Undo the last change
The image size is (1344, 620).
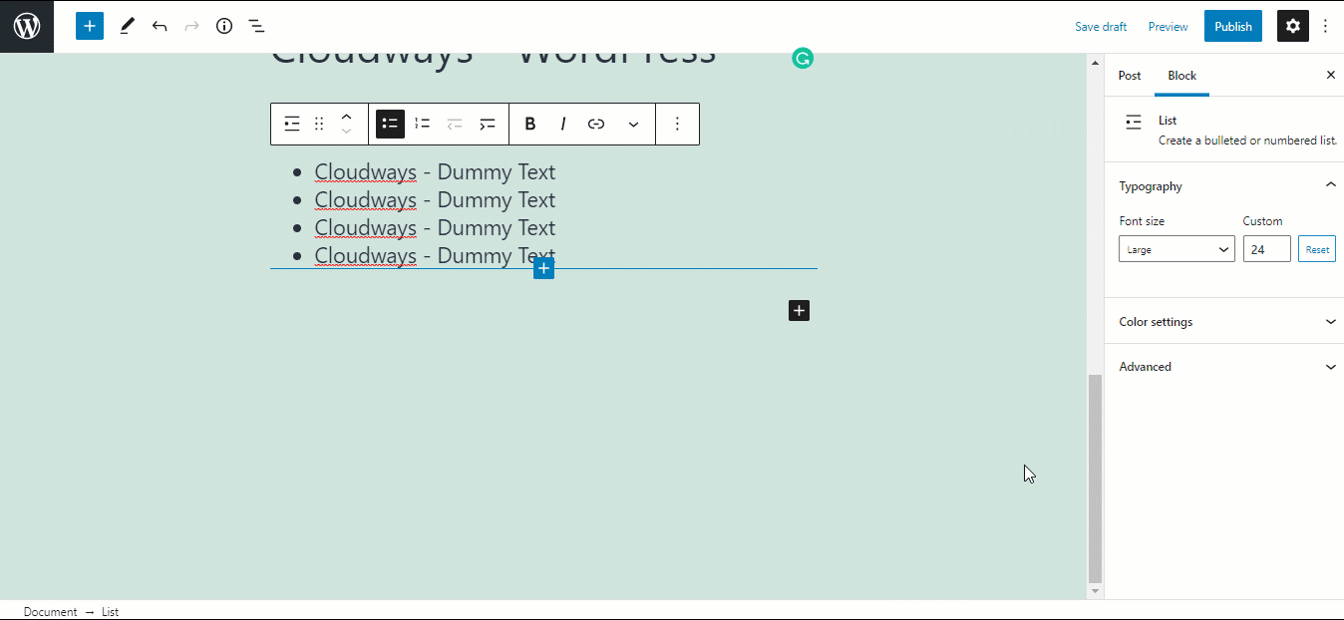coord(160,26)
